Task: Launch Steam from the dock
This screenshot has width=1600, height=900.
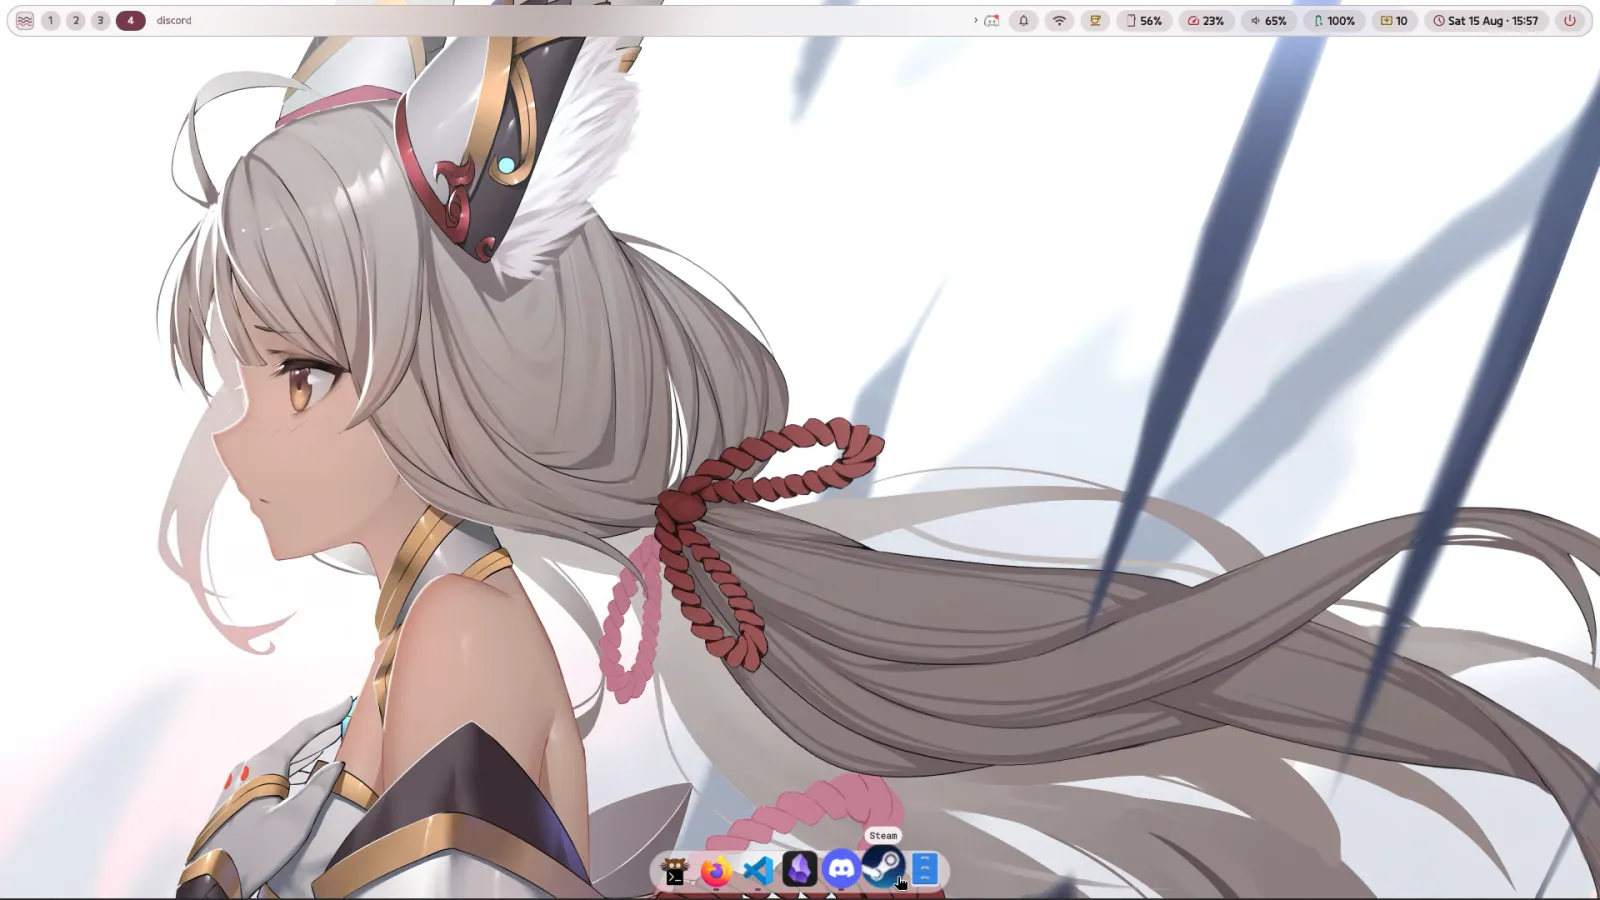Action: point(882,868)
